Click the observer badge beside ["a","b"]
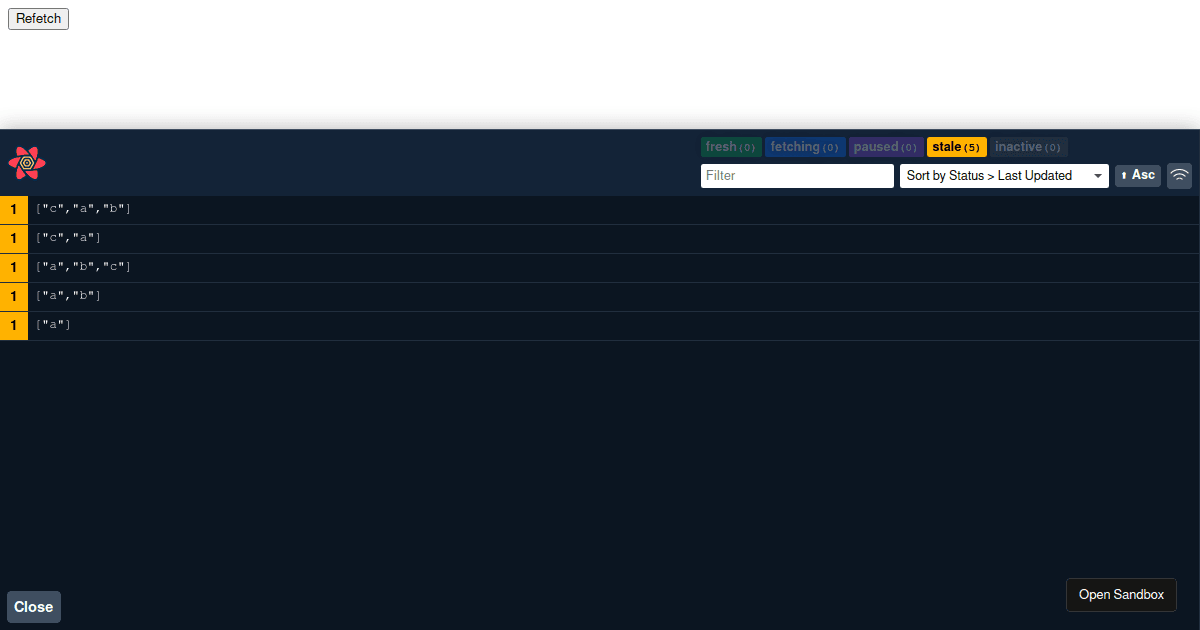This screenshot has width=1200, height=630. (x=13, y=296)
